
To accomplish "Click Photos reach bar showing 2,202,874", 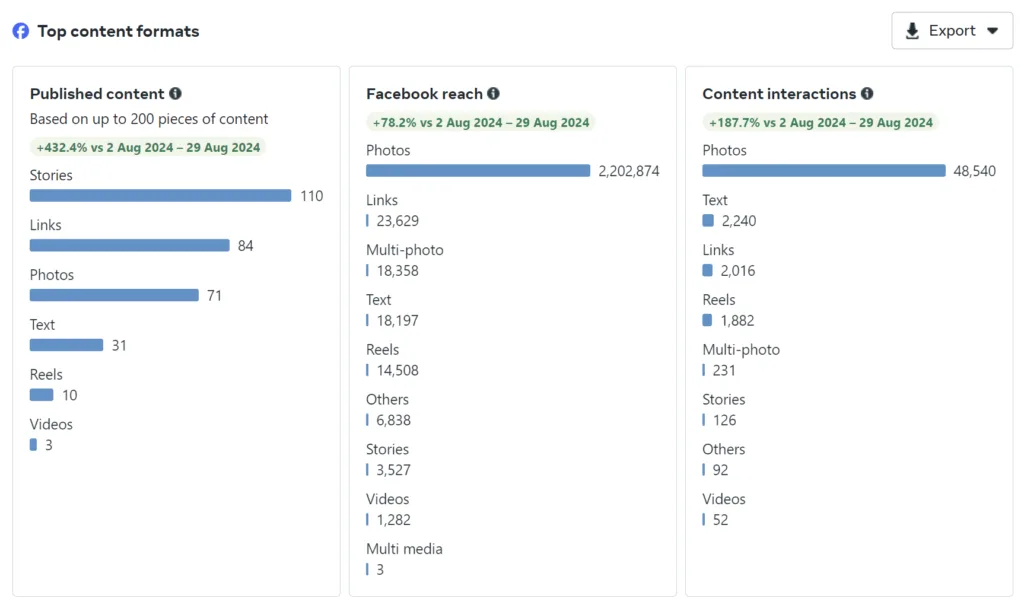I will click(x=478, y=171).
